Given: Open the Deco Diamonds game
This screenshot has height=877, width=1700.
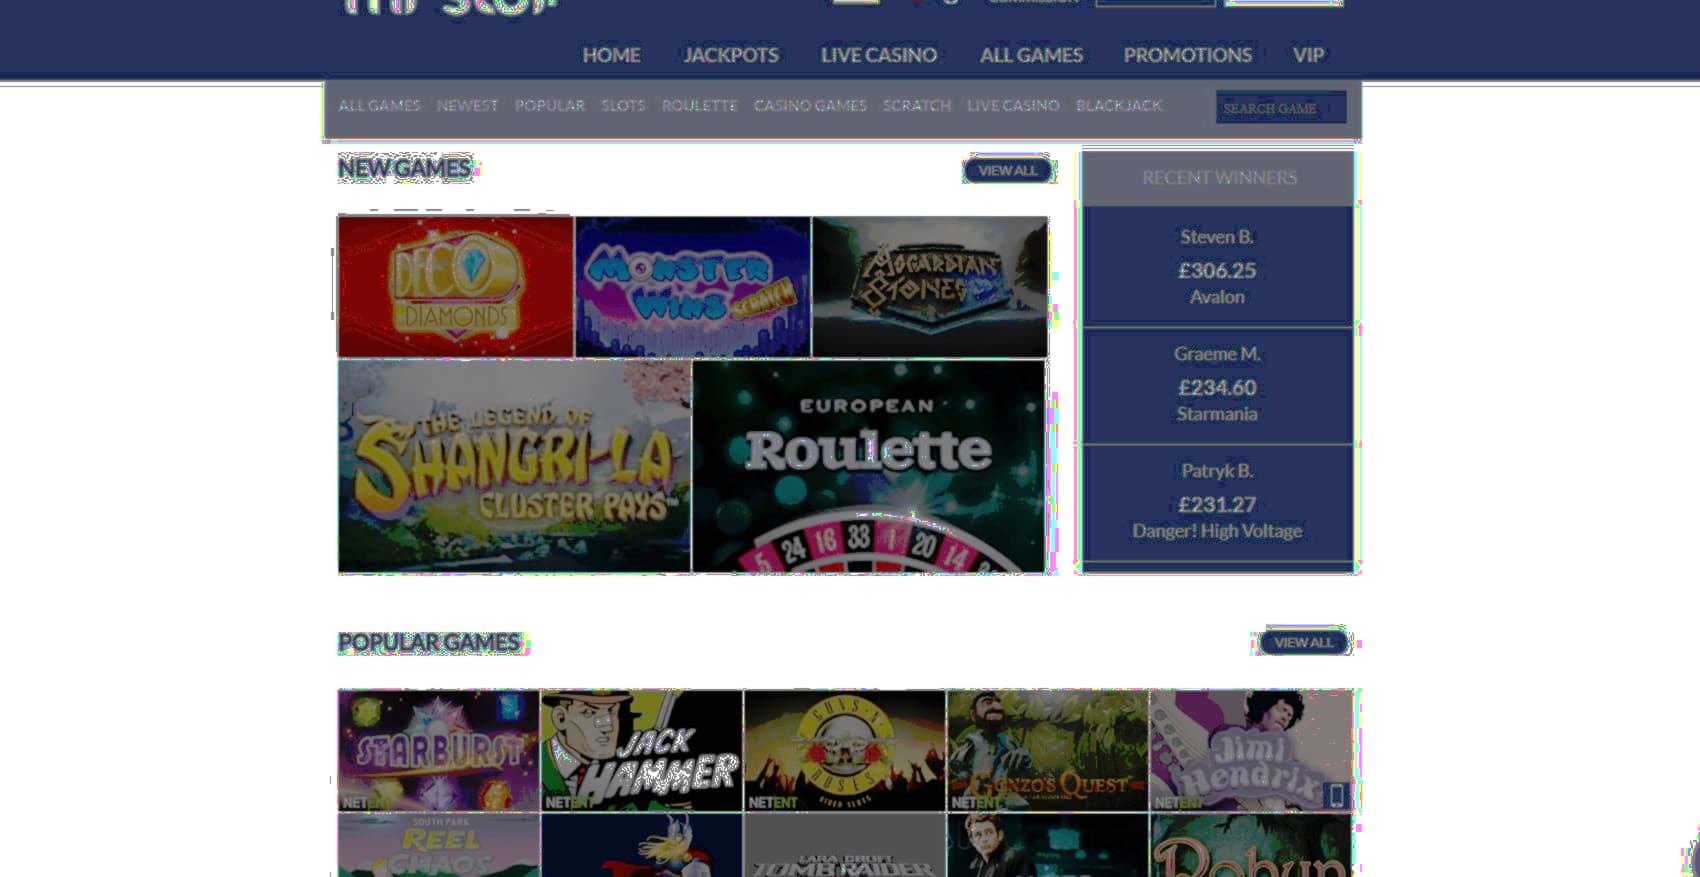Looking at the screenshot, I should pos(456,287).
